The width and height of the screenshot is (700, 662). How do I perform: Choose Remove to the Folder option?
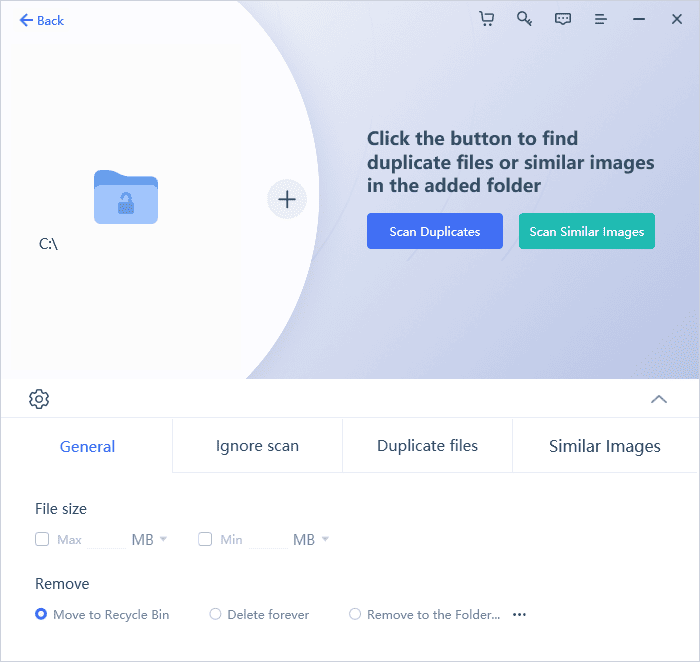point(355,615)
